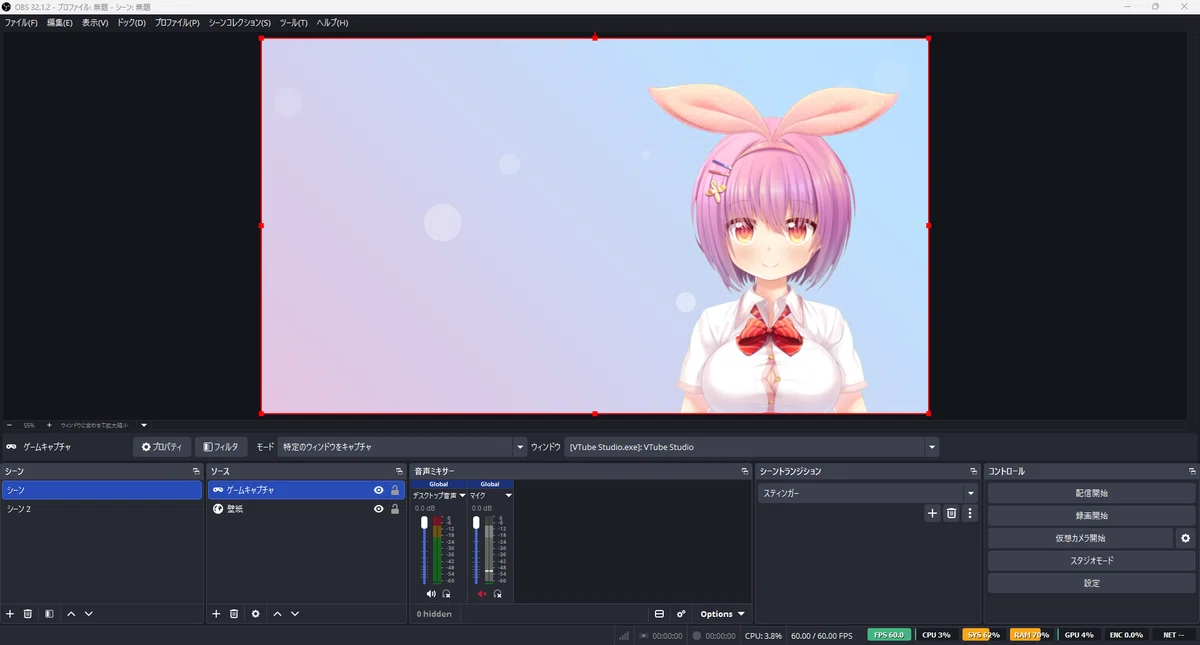Expand the マイク channel menu arrow
Viewport: 1200px width, 645px height.
(508, 496)
